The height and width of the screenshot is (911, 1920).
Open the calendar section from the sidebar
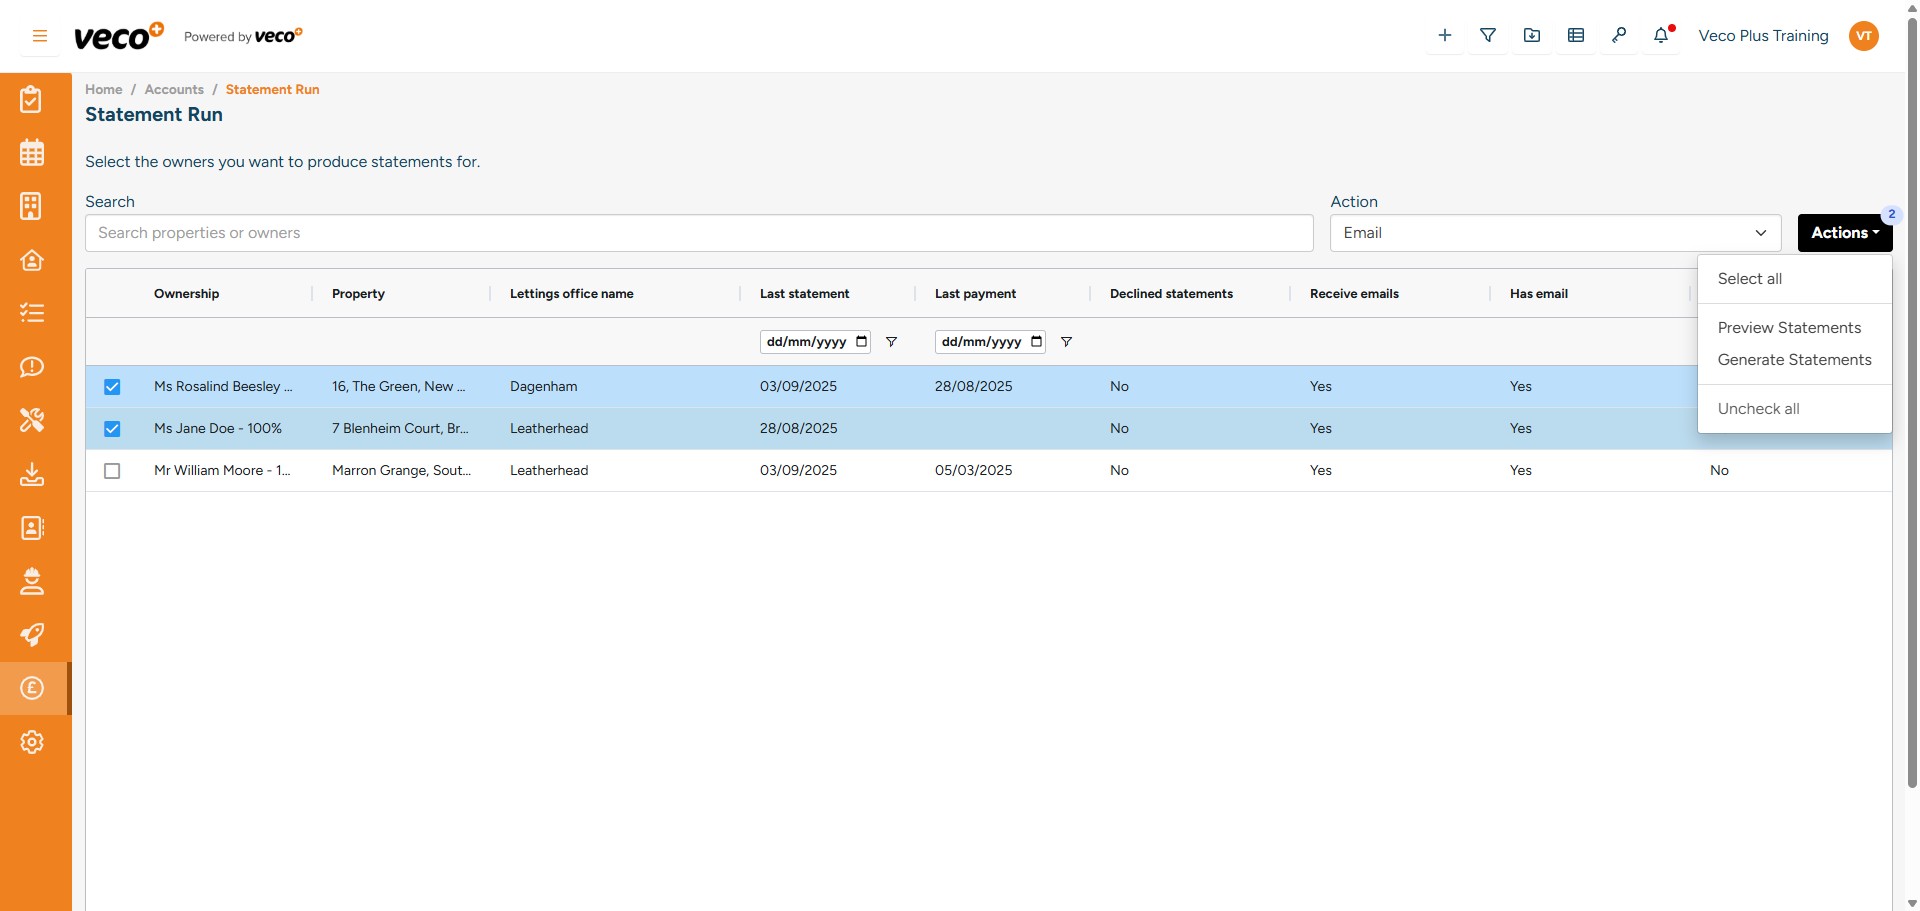[x=32, y=152]
